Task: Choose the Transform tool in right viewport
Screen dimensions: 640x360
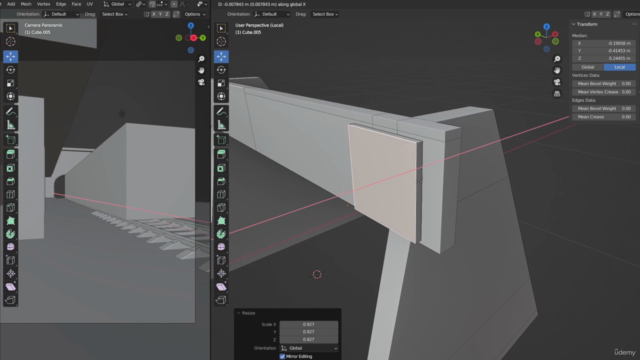Action: point(221,96)
